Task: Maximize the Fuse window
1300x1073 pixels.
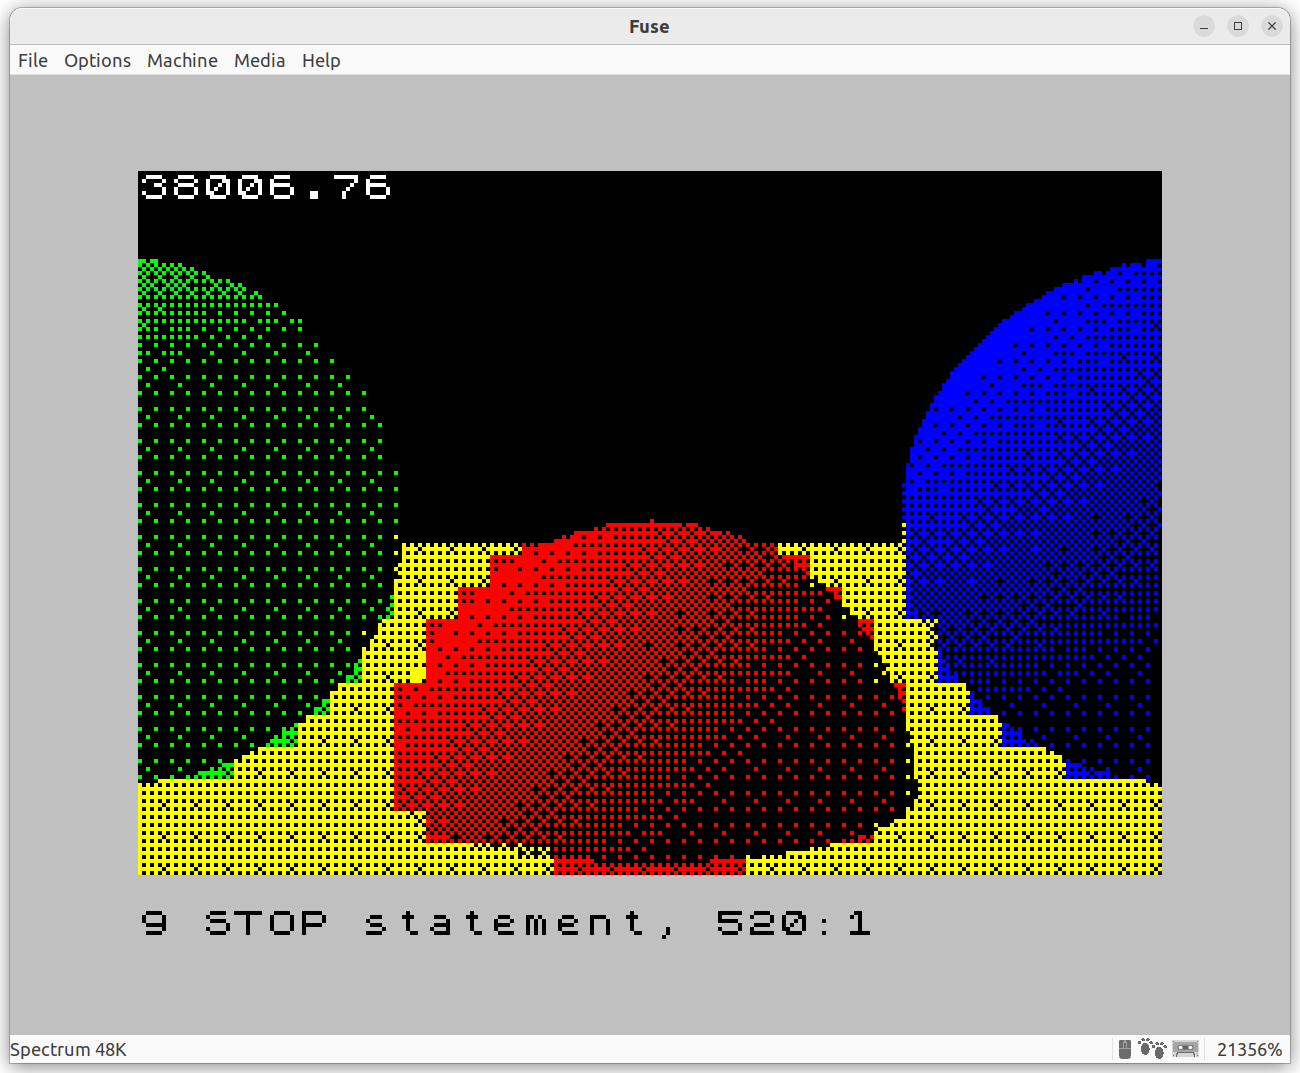Action: [x=1238, y=26]
